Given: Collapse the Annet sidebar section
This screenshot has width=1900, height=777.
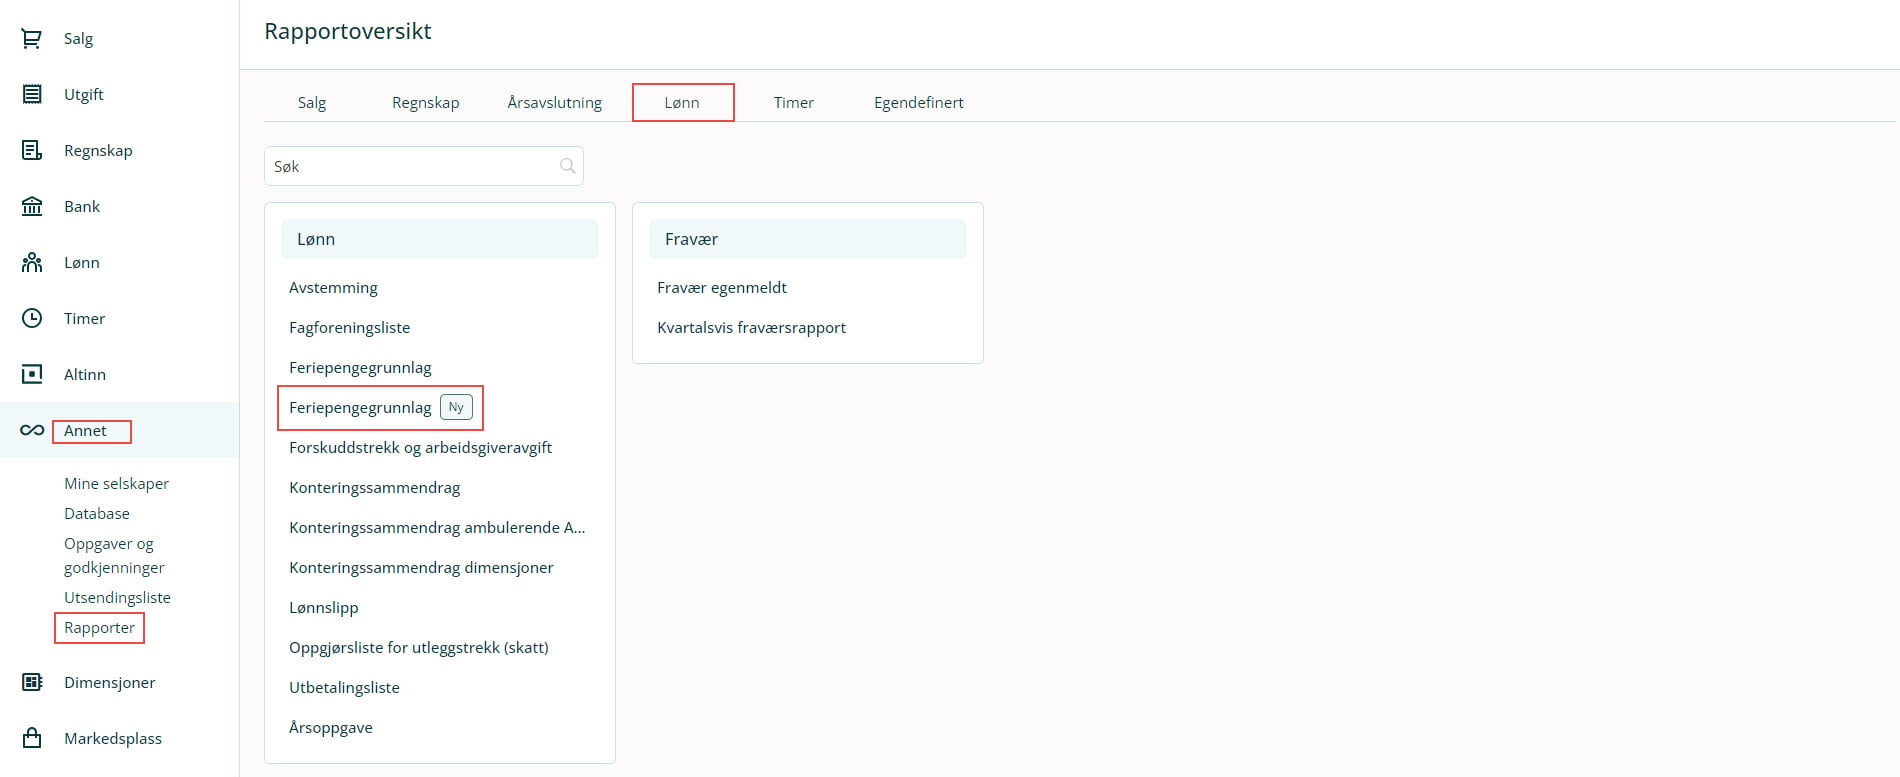Looking at the screenshot, I should [x=86, y=431].
